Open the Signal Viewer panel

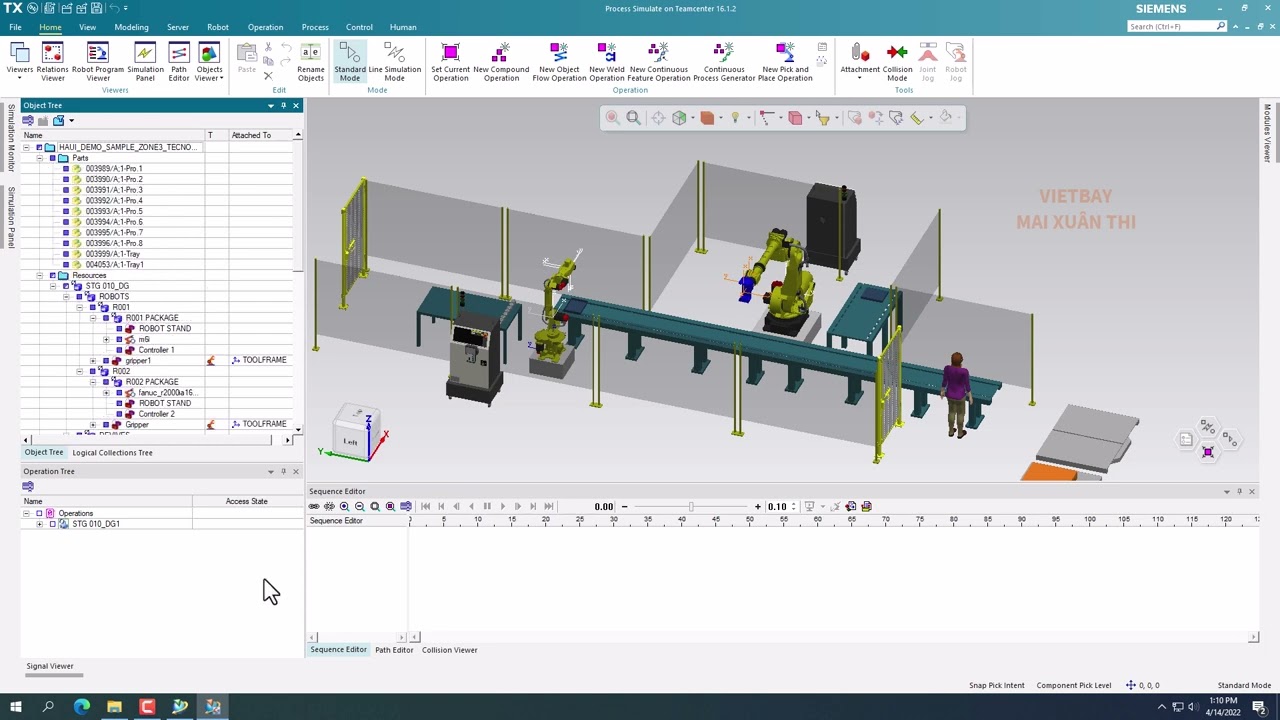[x=50, y=666]
